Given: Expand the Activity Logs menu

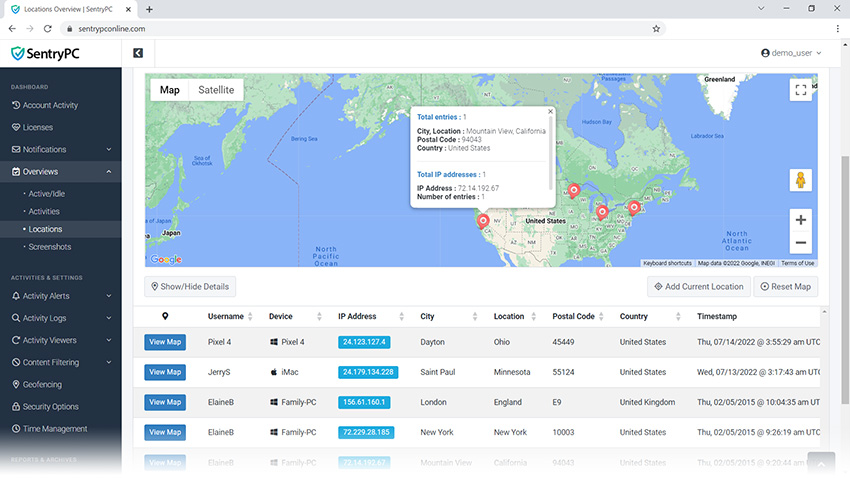Looking at the screenshot, I should click(x=60, y=318).
